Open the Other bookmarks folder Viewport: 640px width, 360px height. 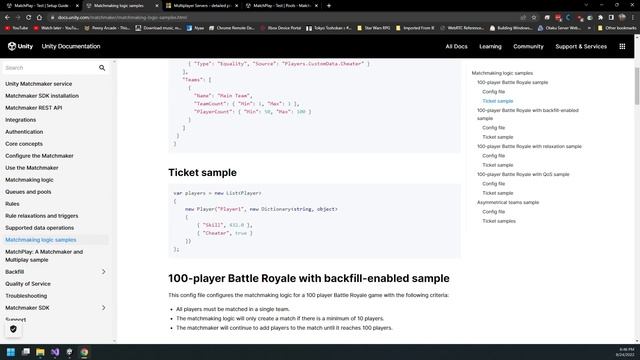click(x=617, y=28)
